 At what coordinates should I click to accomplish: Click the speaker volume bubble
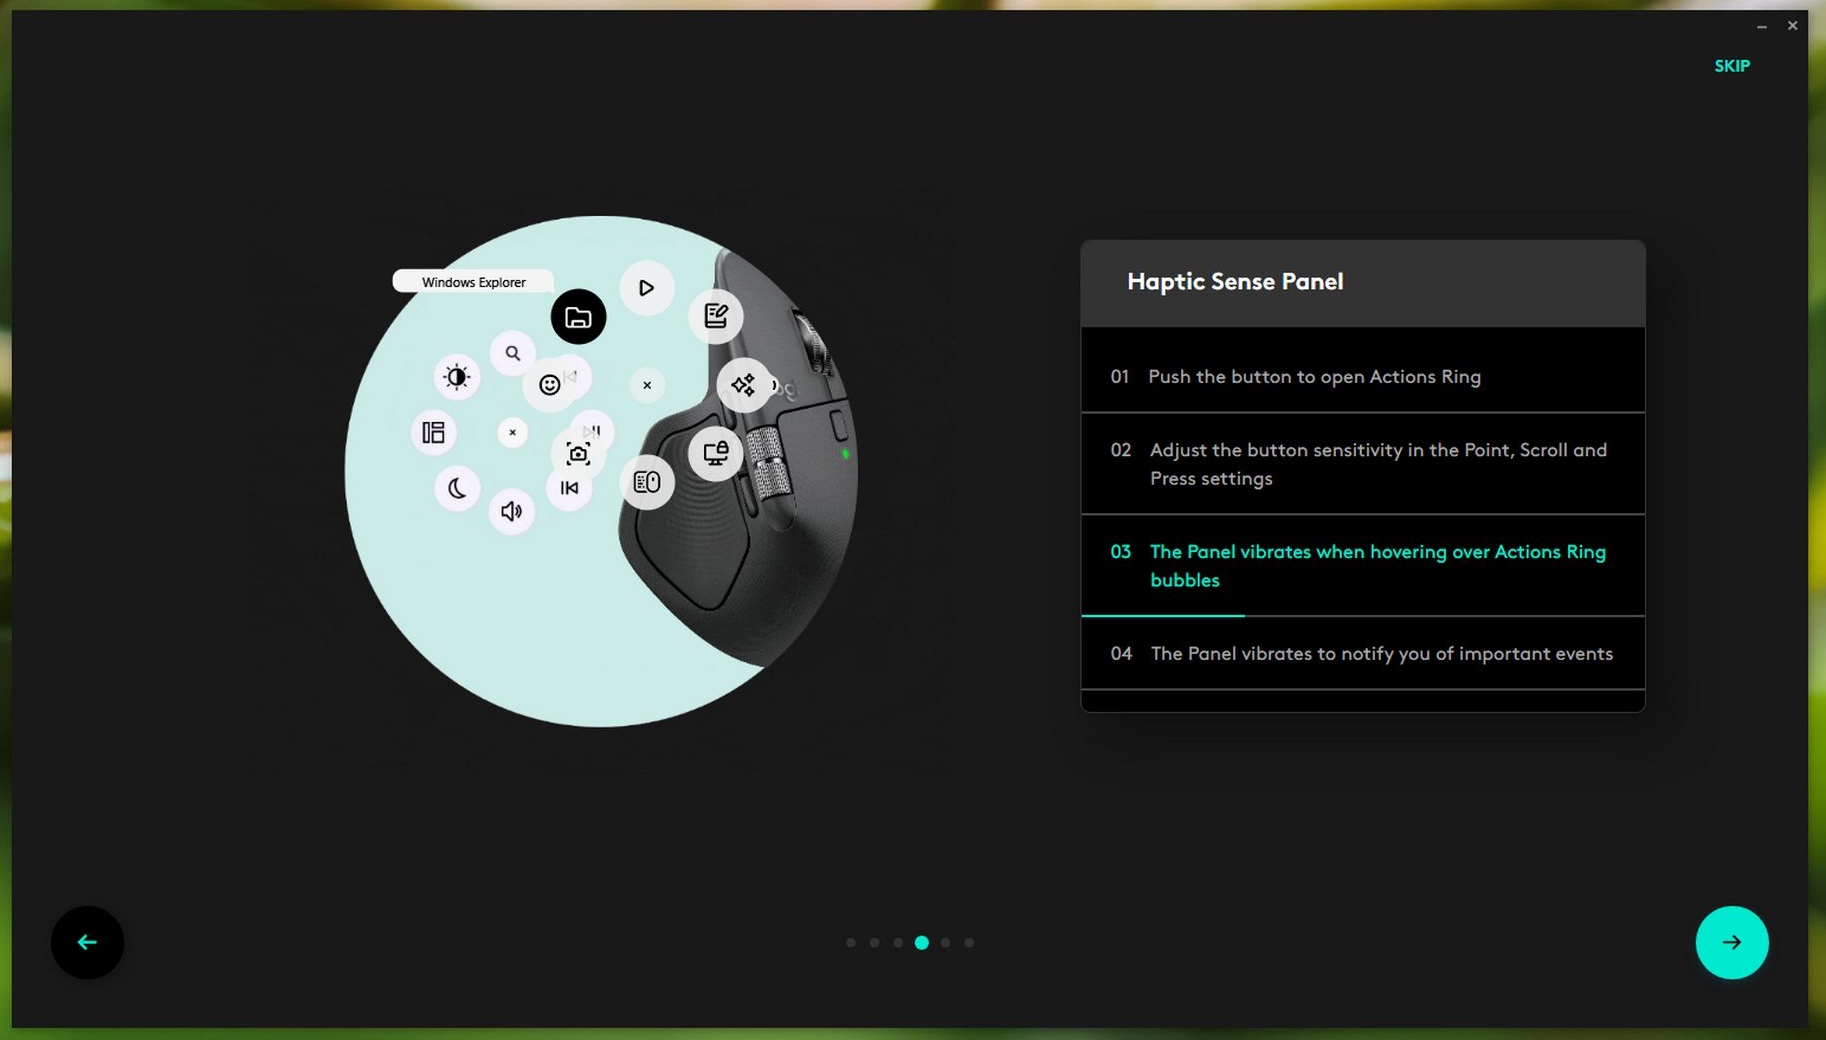[511, 512]
